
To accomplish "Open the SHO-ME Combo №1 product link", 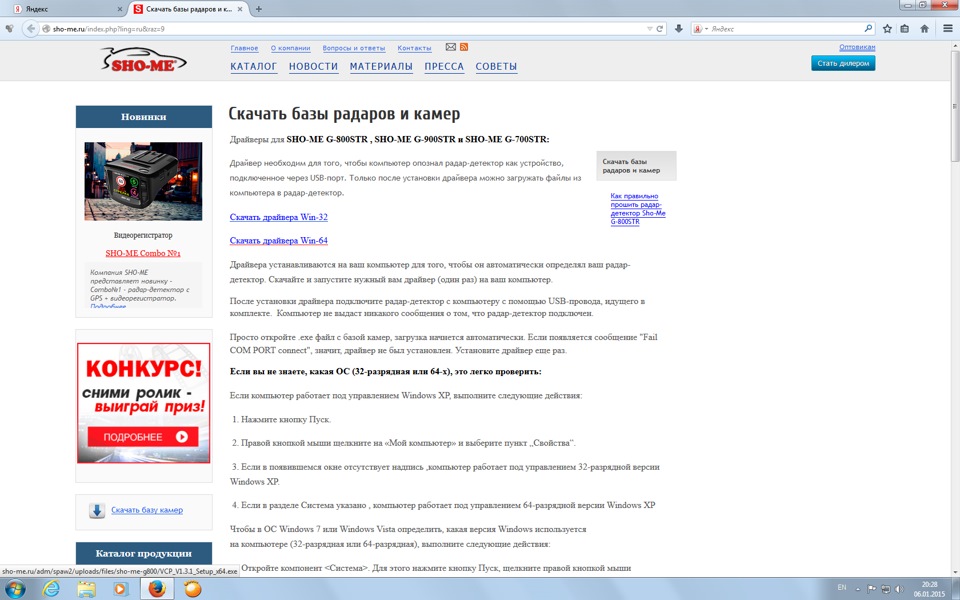I will point(143,253).
